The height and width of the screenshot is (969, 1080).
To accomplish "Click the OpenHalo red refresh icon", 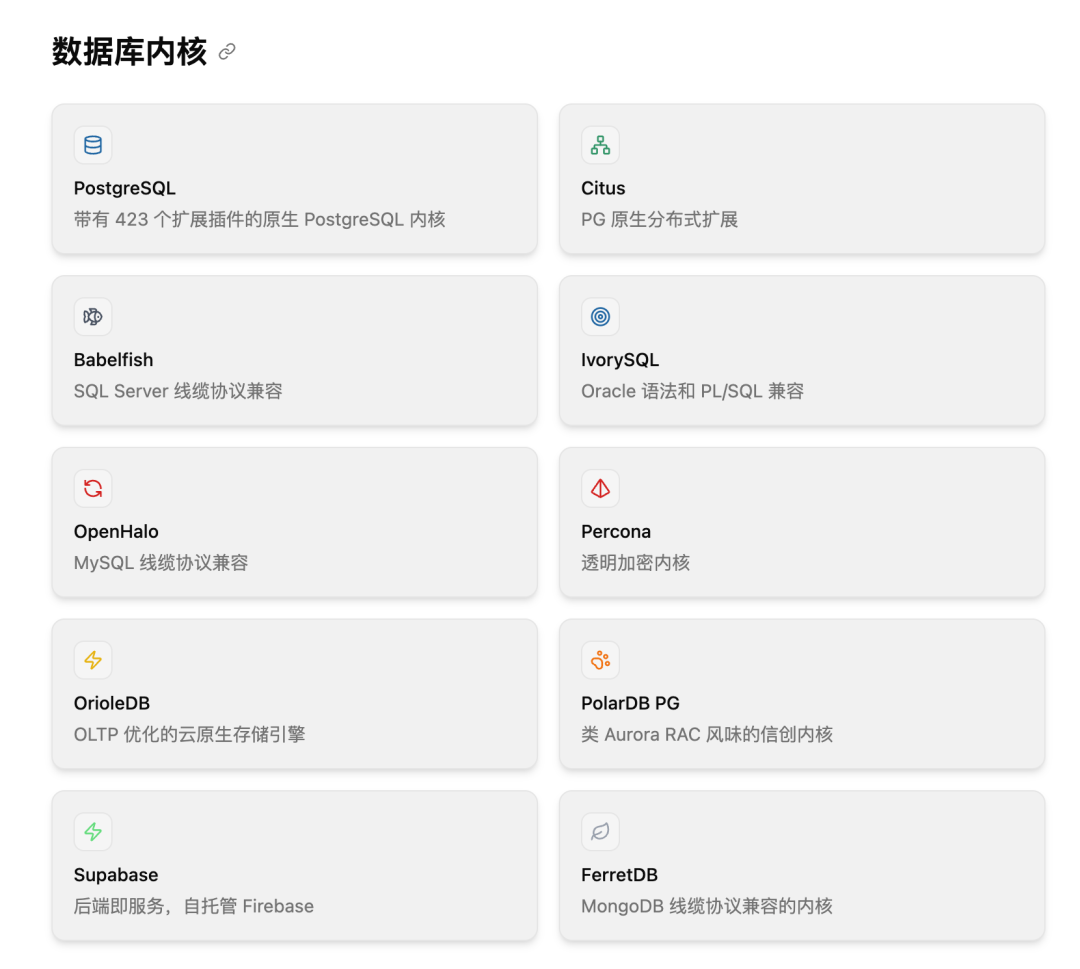I will click(93, 488).
